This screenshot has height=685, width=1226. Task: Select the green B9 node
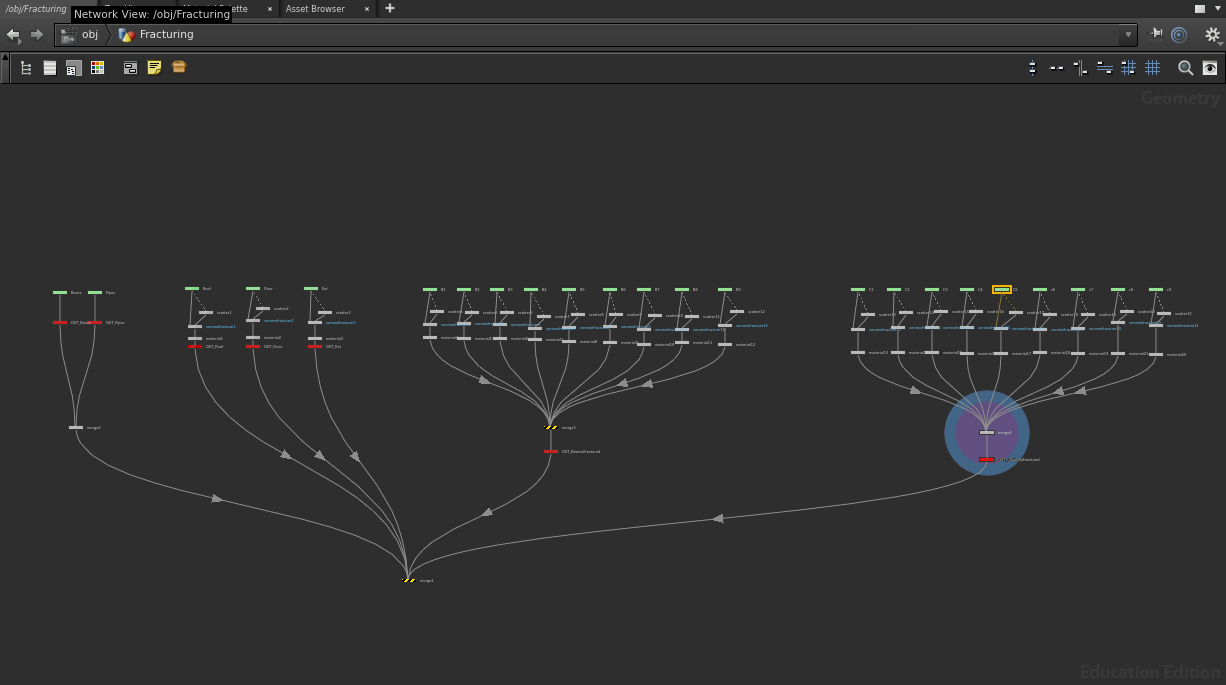(725, 289)
